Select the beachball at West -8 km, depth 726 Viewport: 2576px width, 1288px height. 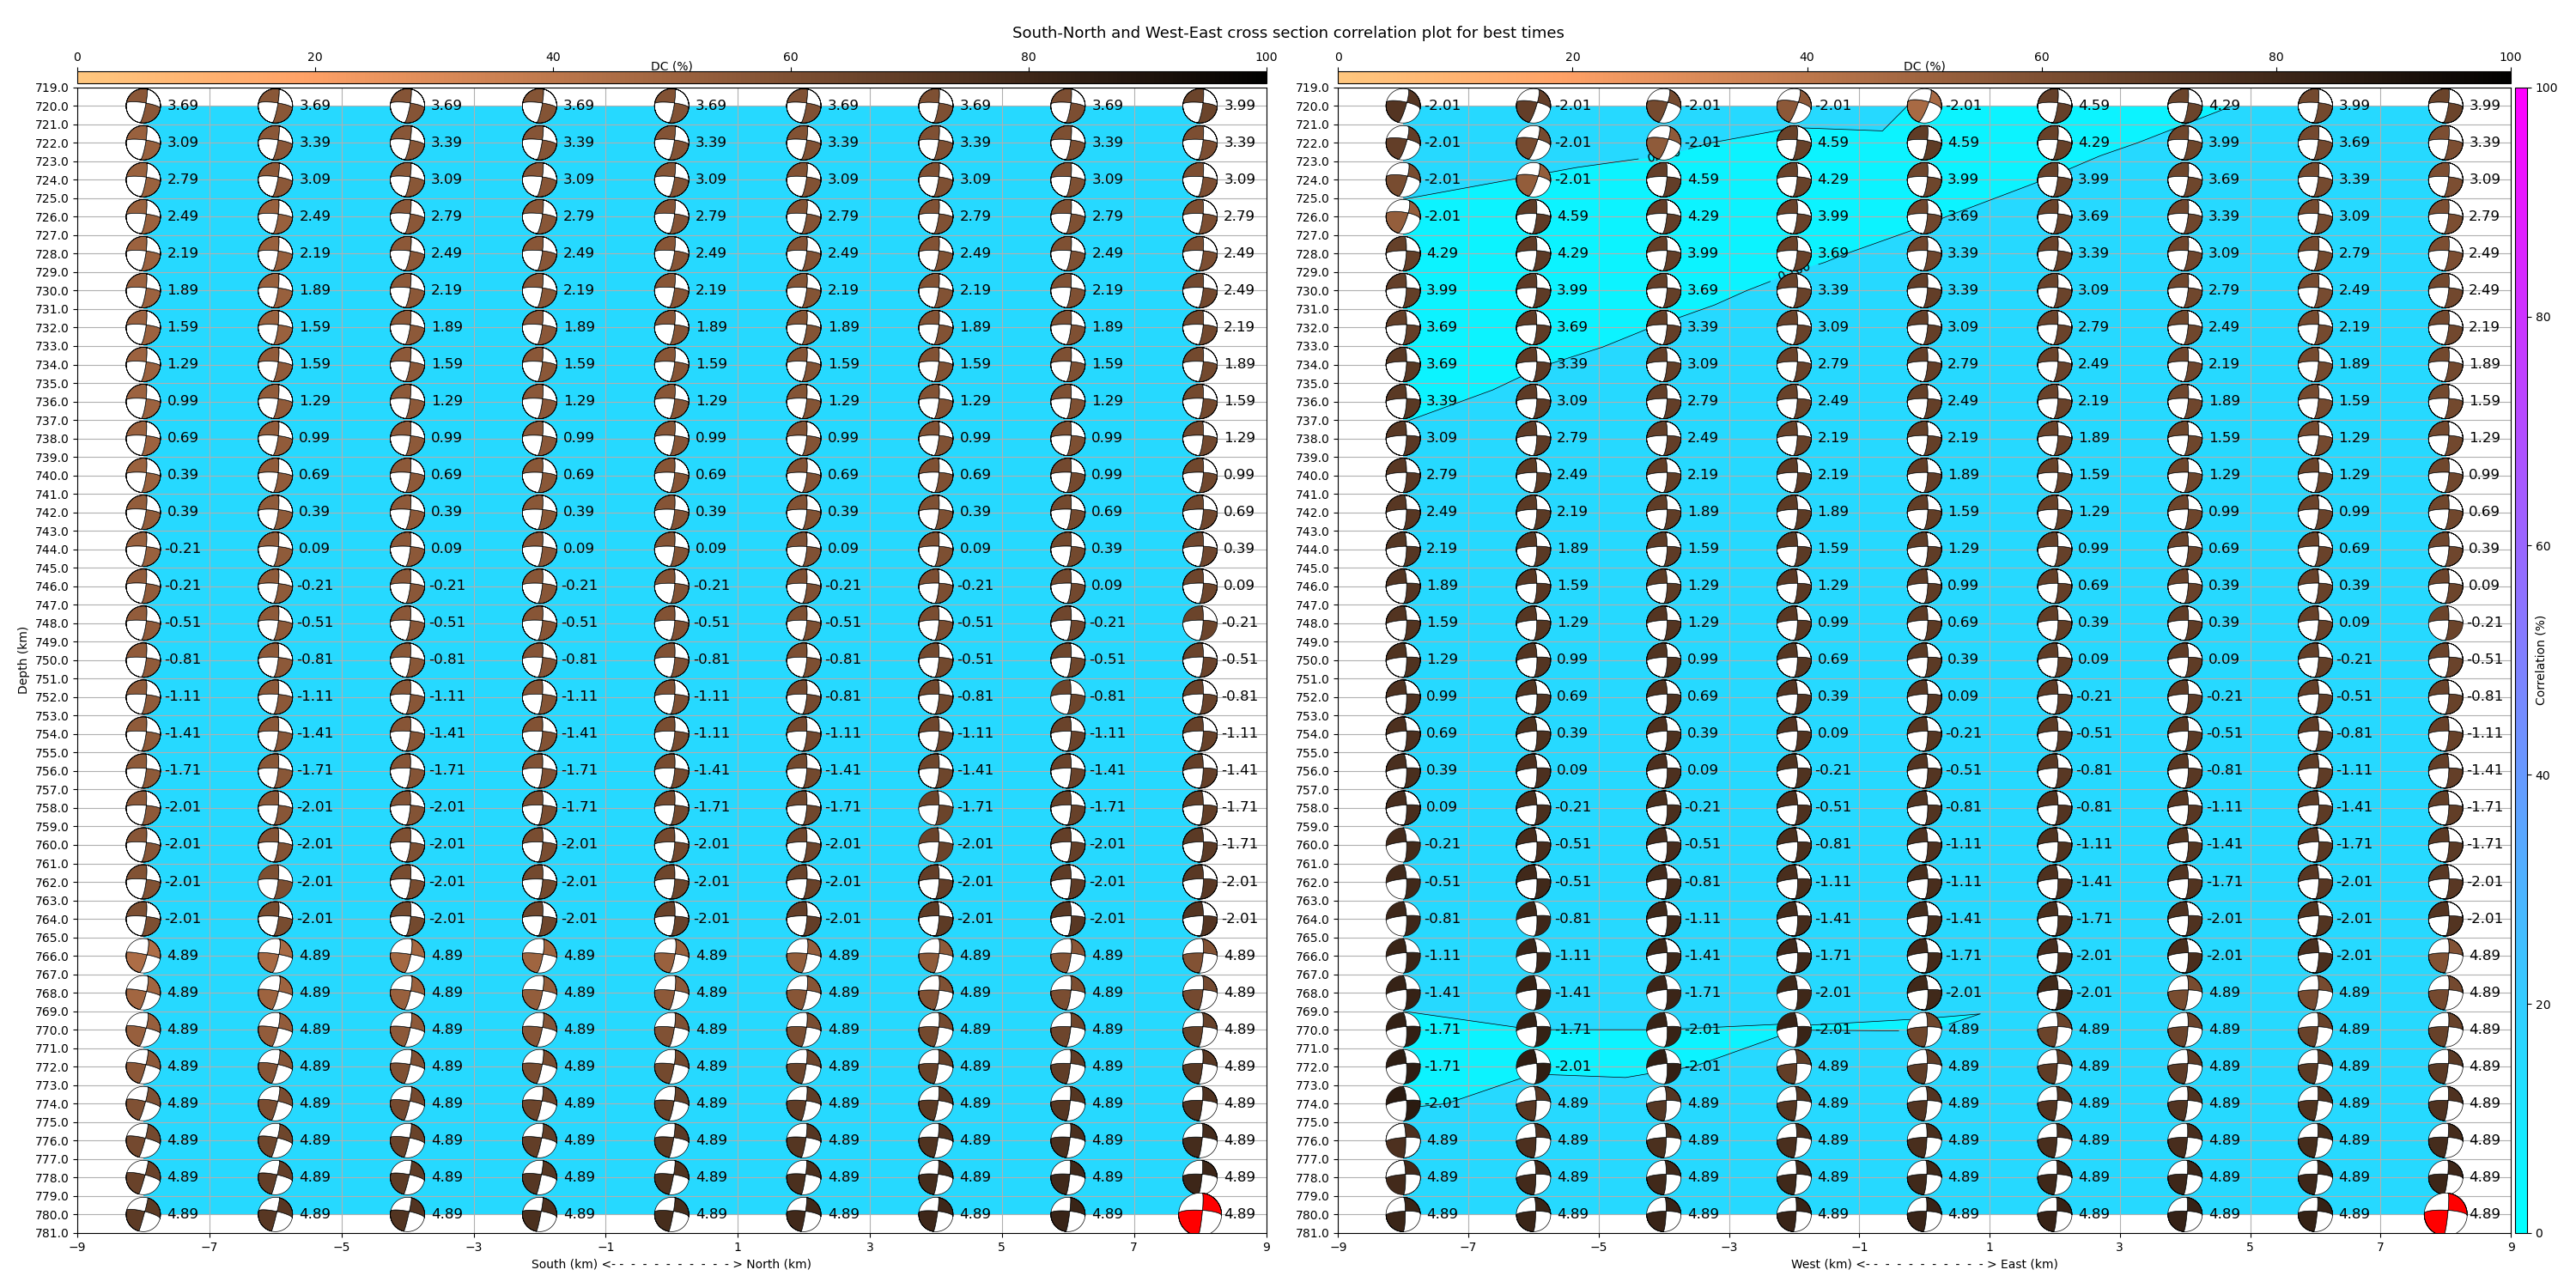pyautogui.click(x=1403, y=217)
